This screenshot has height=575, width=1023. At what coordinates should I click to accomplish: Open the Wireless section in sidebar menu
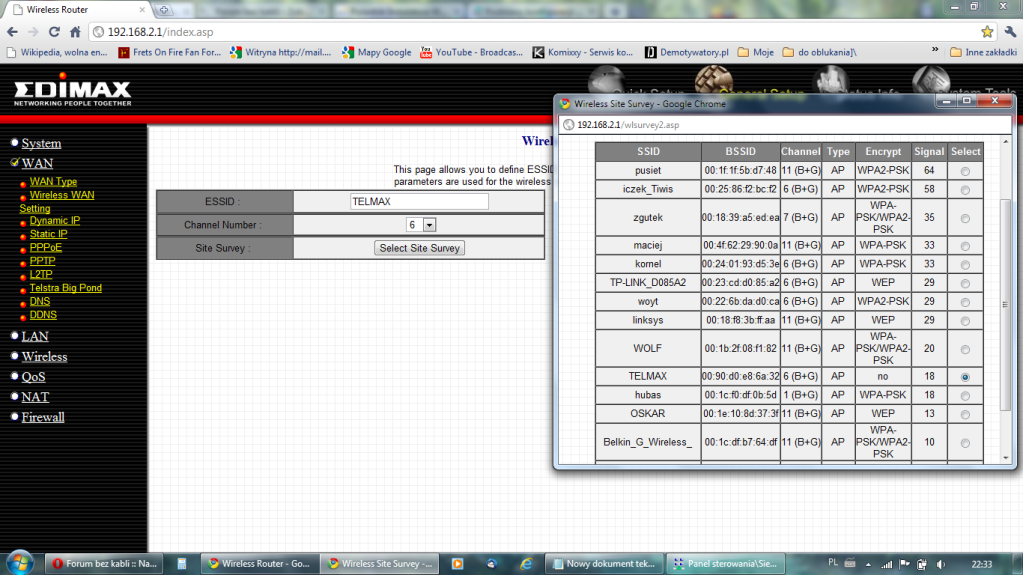(x=44, y=357)
